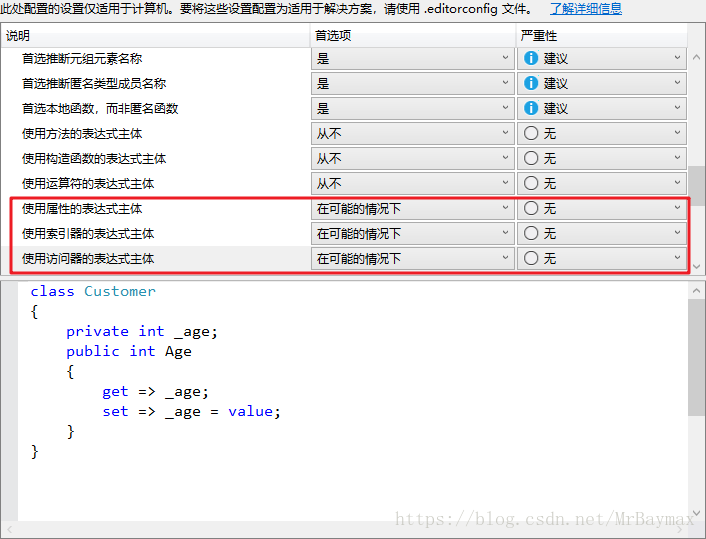Click the 严重性 column header
This screenshot has width=706, height=539.
(602, 36)
